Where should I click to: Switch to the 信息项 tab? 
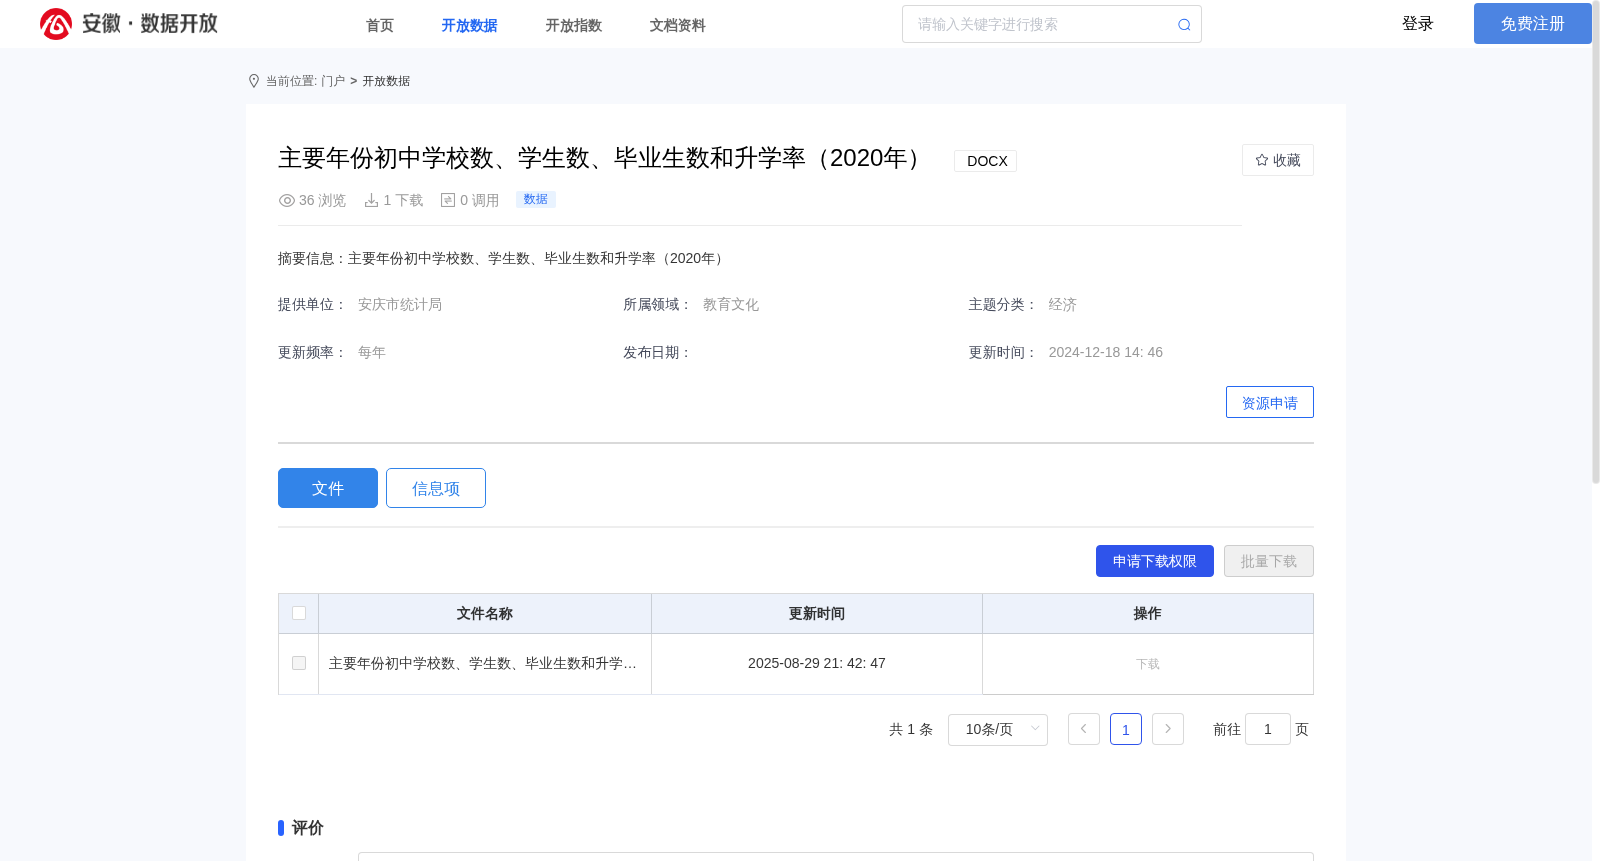(x=436, y=488)
